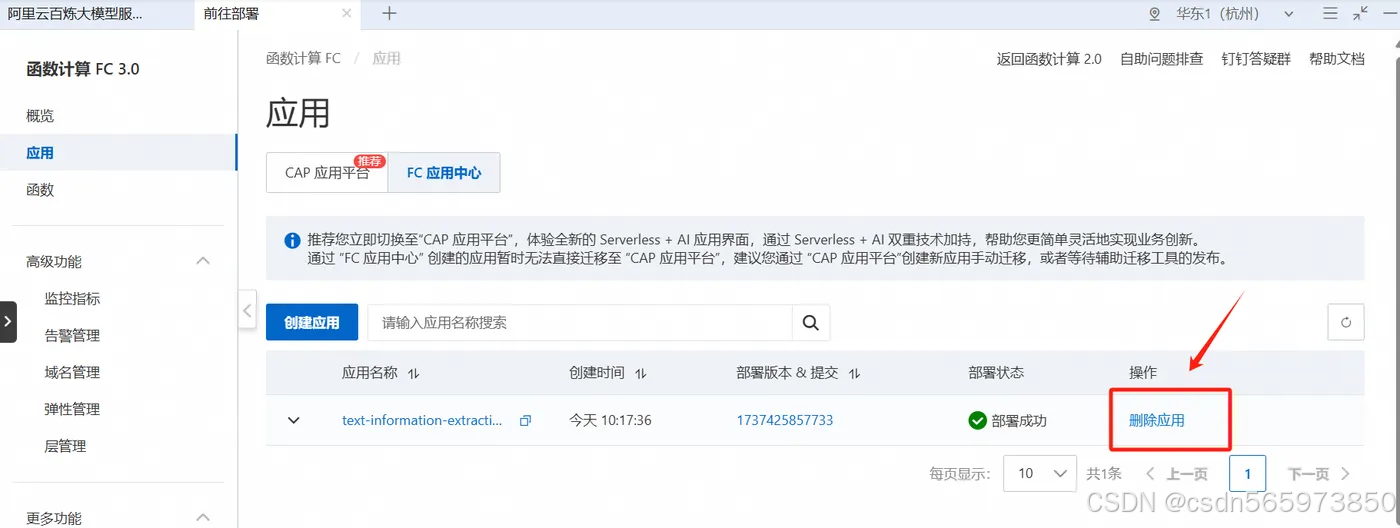Go to 上一页 in pagination
The width and height of the screenshot is (1400, 528).
(x=1177, y=474)
